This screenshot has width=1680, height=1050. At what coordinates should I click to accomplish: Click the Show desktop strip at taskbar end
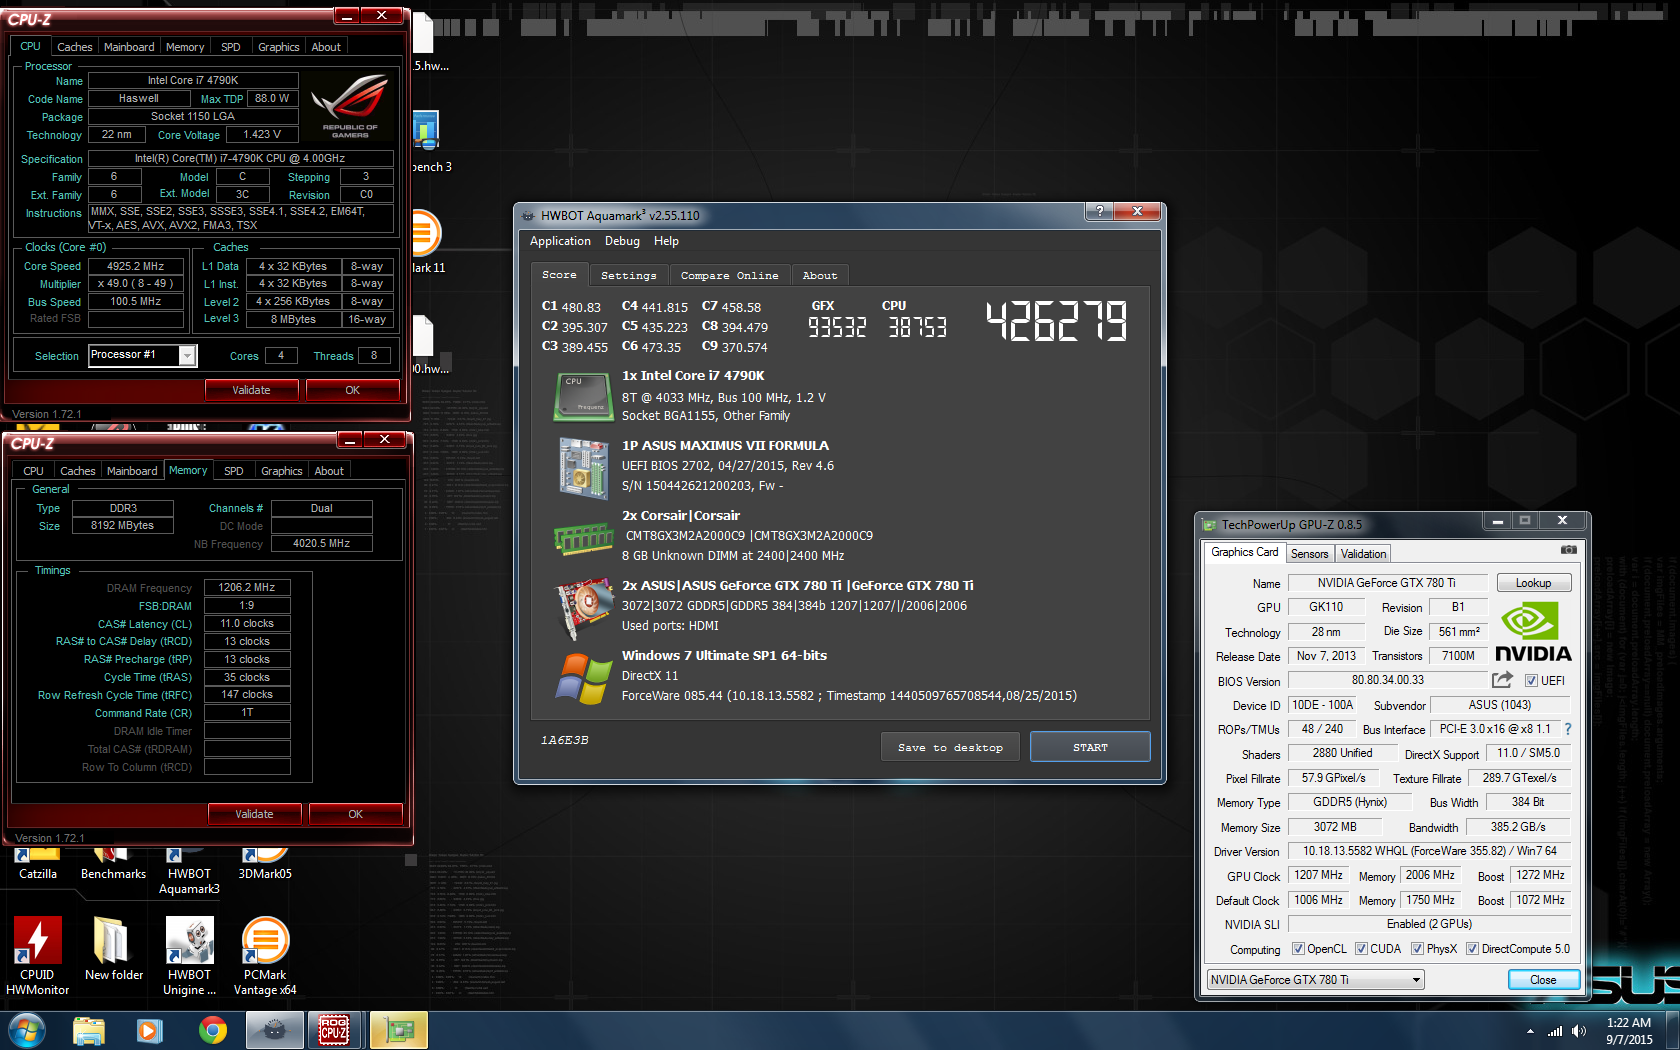tap(1673, 1030)
